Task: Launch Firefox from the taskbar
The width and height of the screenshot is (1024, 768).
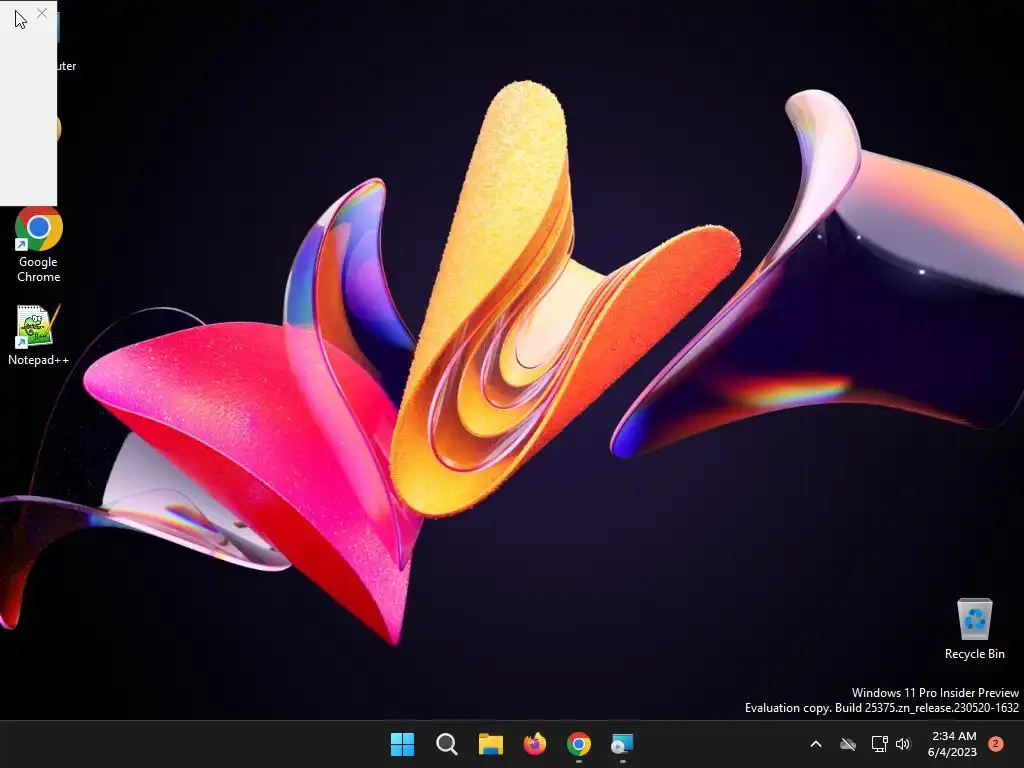Action: click(x=535, y=744)
